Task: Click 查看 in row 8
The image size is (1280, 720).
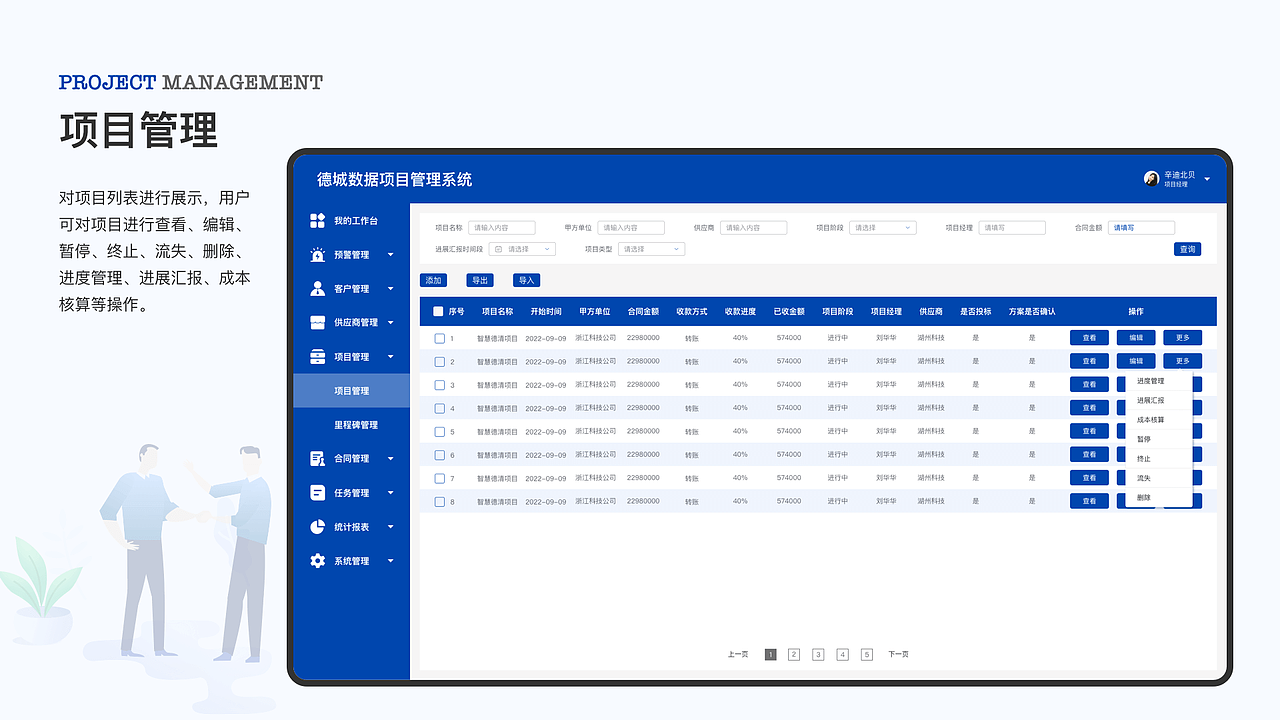Action: (x=1089, y=501)
